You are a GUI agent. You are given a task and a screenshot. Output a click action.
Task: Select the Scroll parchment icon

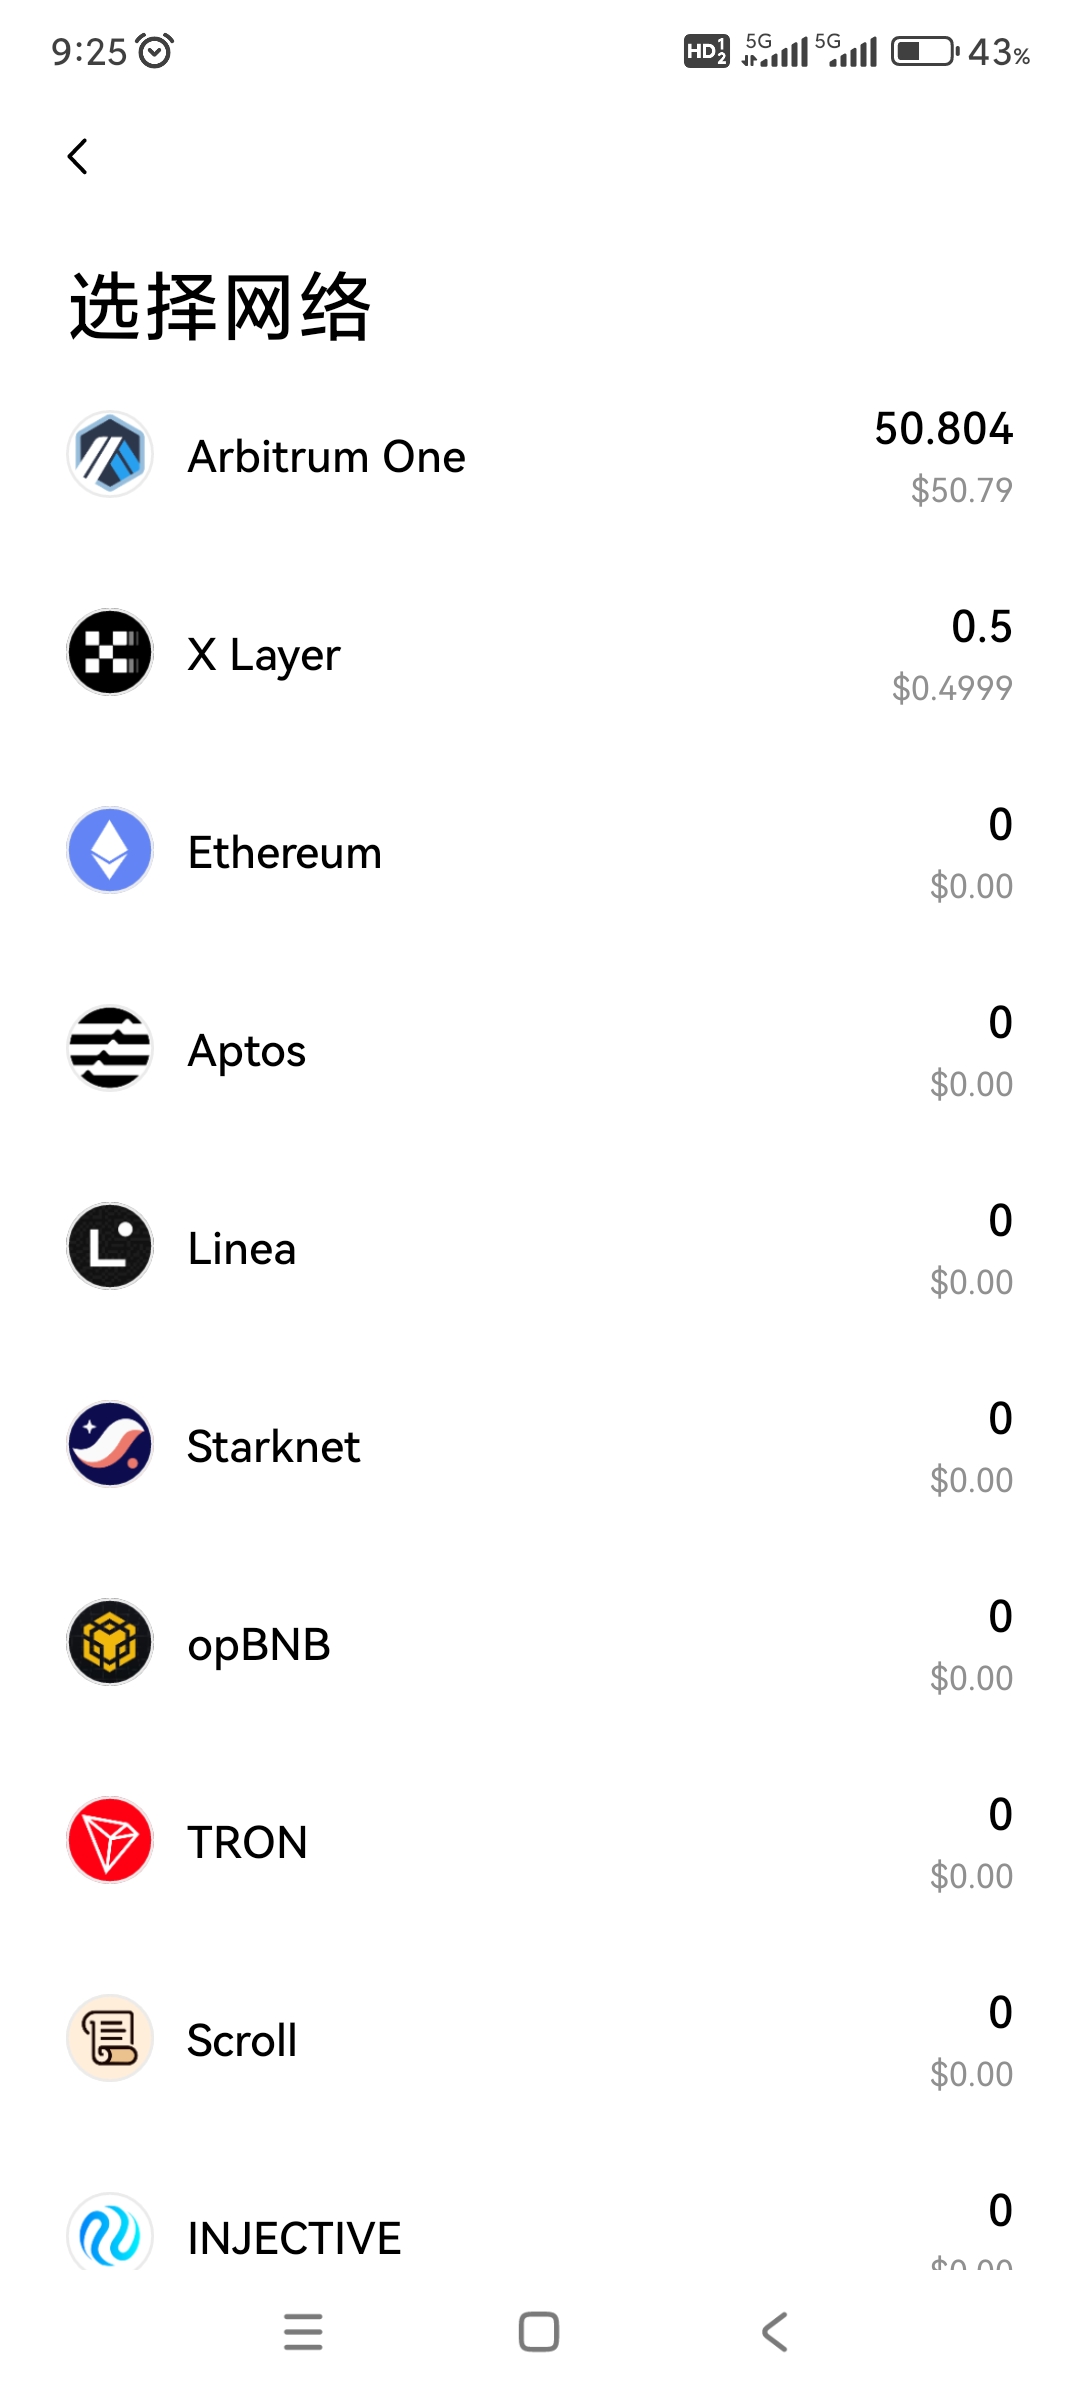tap(110, 2038)
